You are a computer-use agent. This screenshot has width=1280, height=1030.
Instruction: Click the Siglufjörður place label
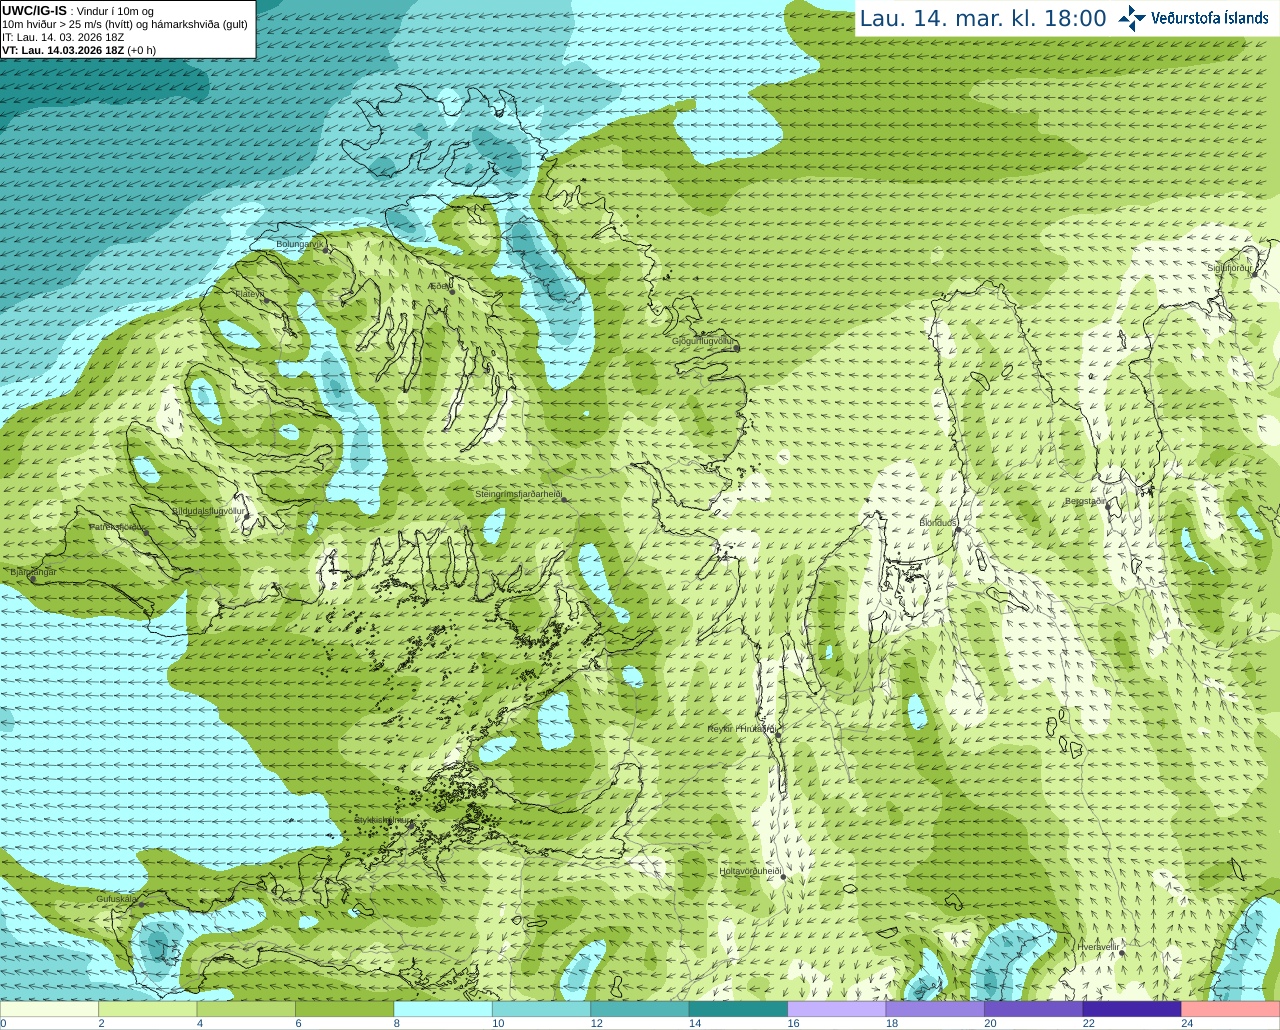coord(1229,268)
